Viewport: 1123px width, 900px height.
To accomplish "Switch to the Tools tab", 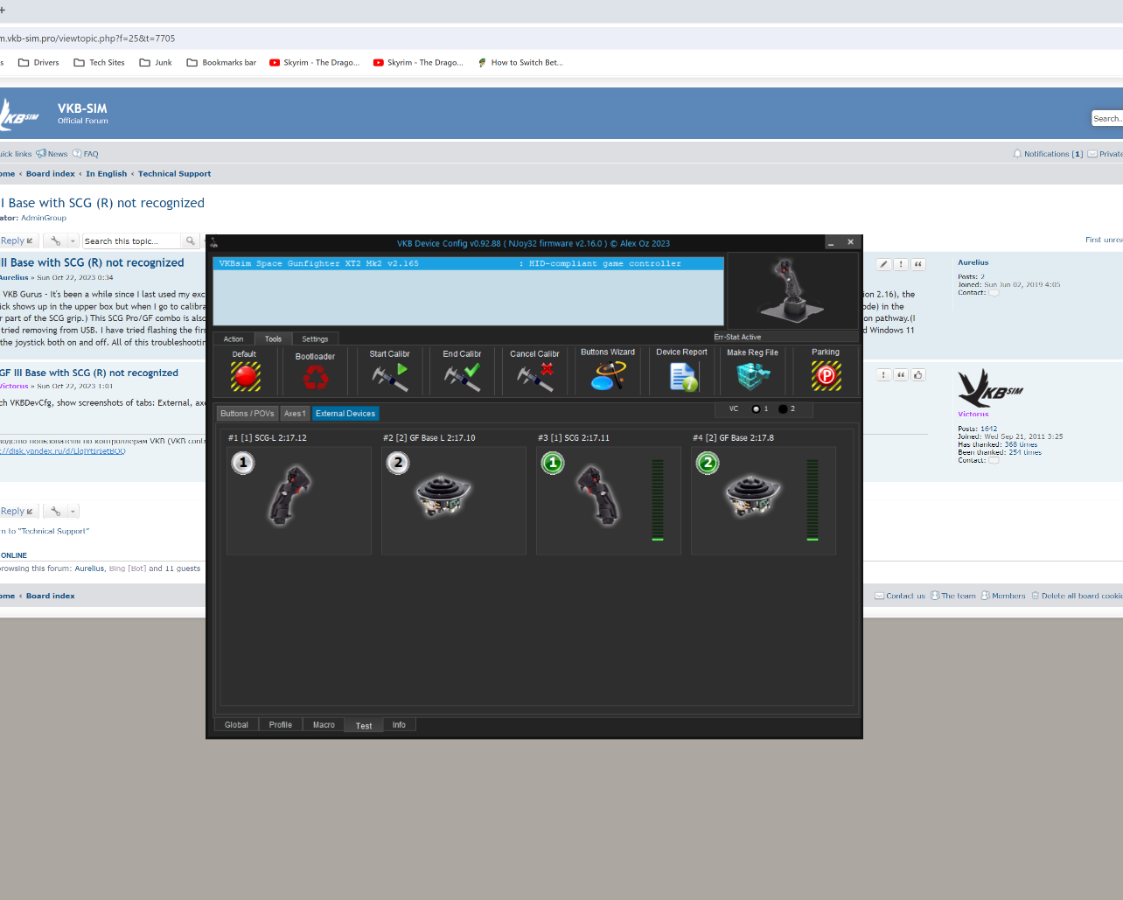I will 273,339.
